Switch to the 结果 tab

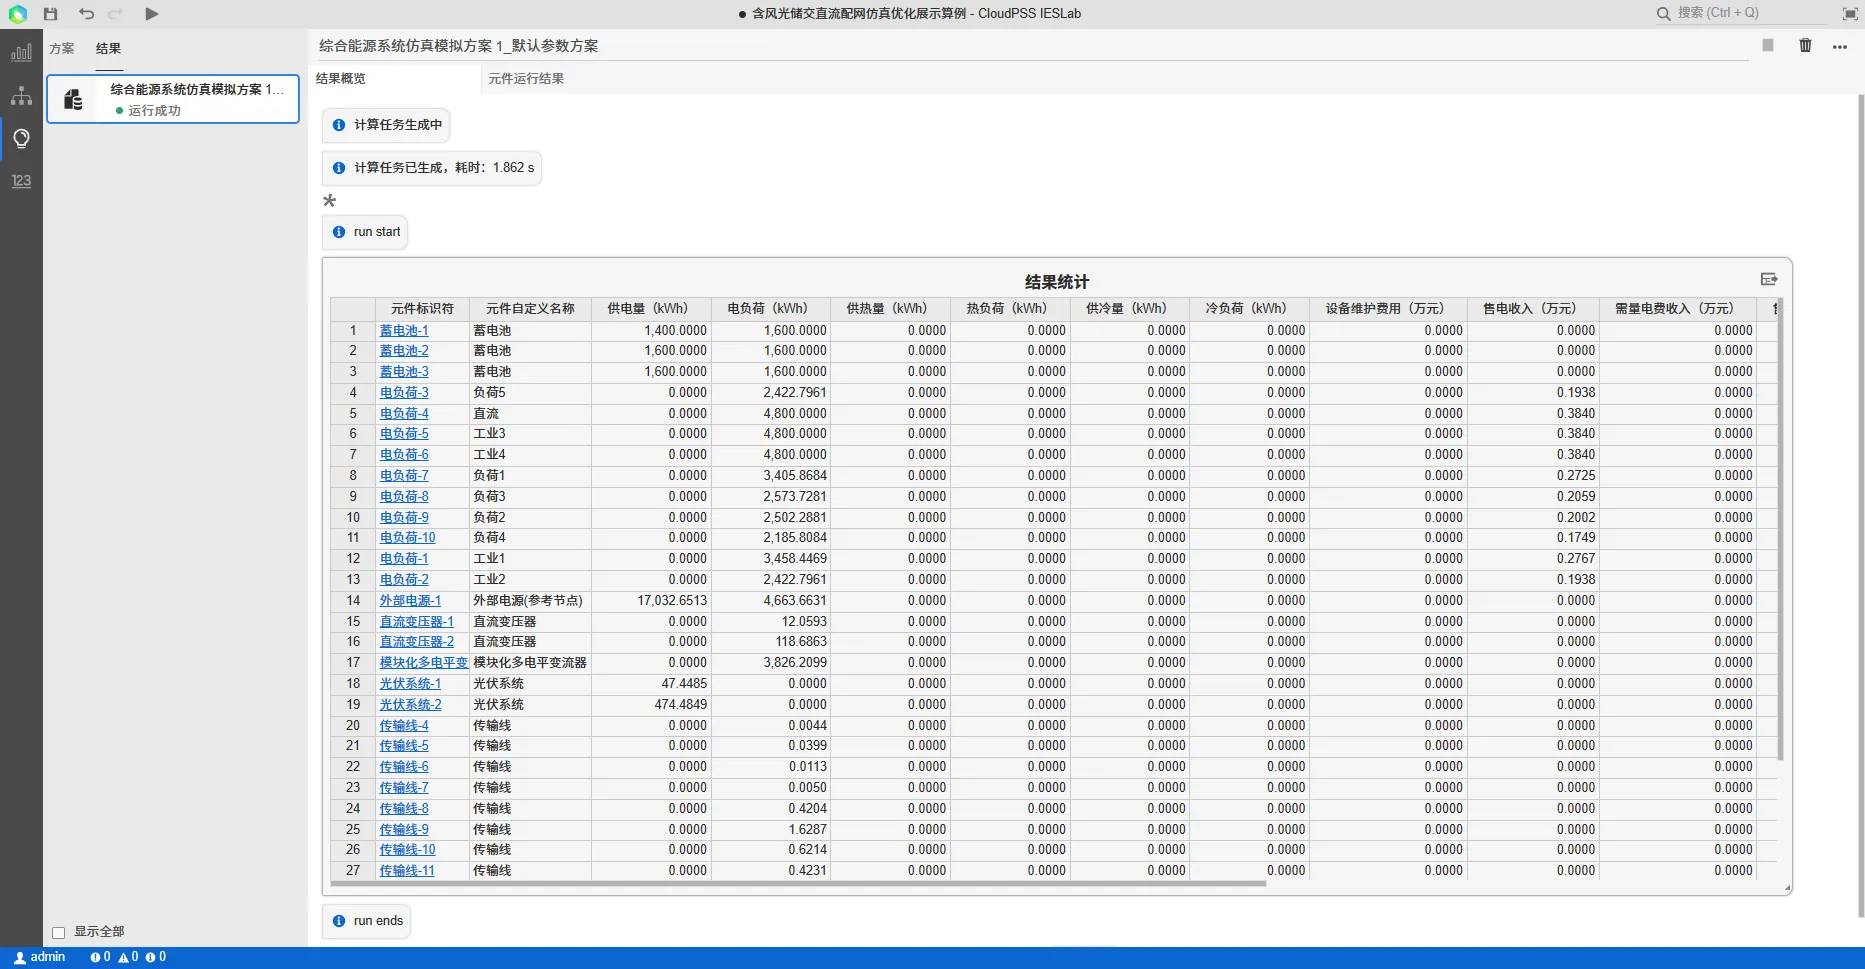(x=108, y=48)
